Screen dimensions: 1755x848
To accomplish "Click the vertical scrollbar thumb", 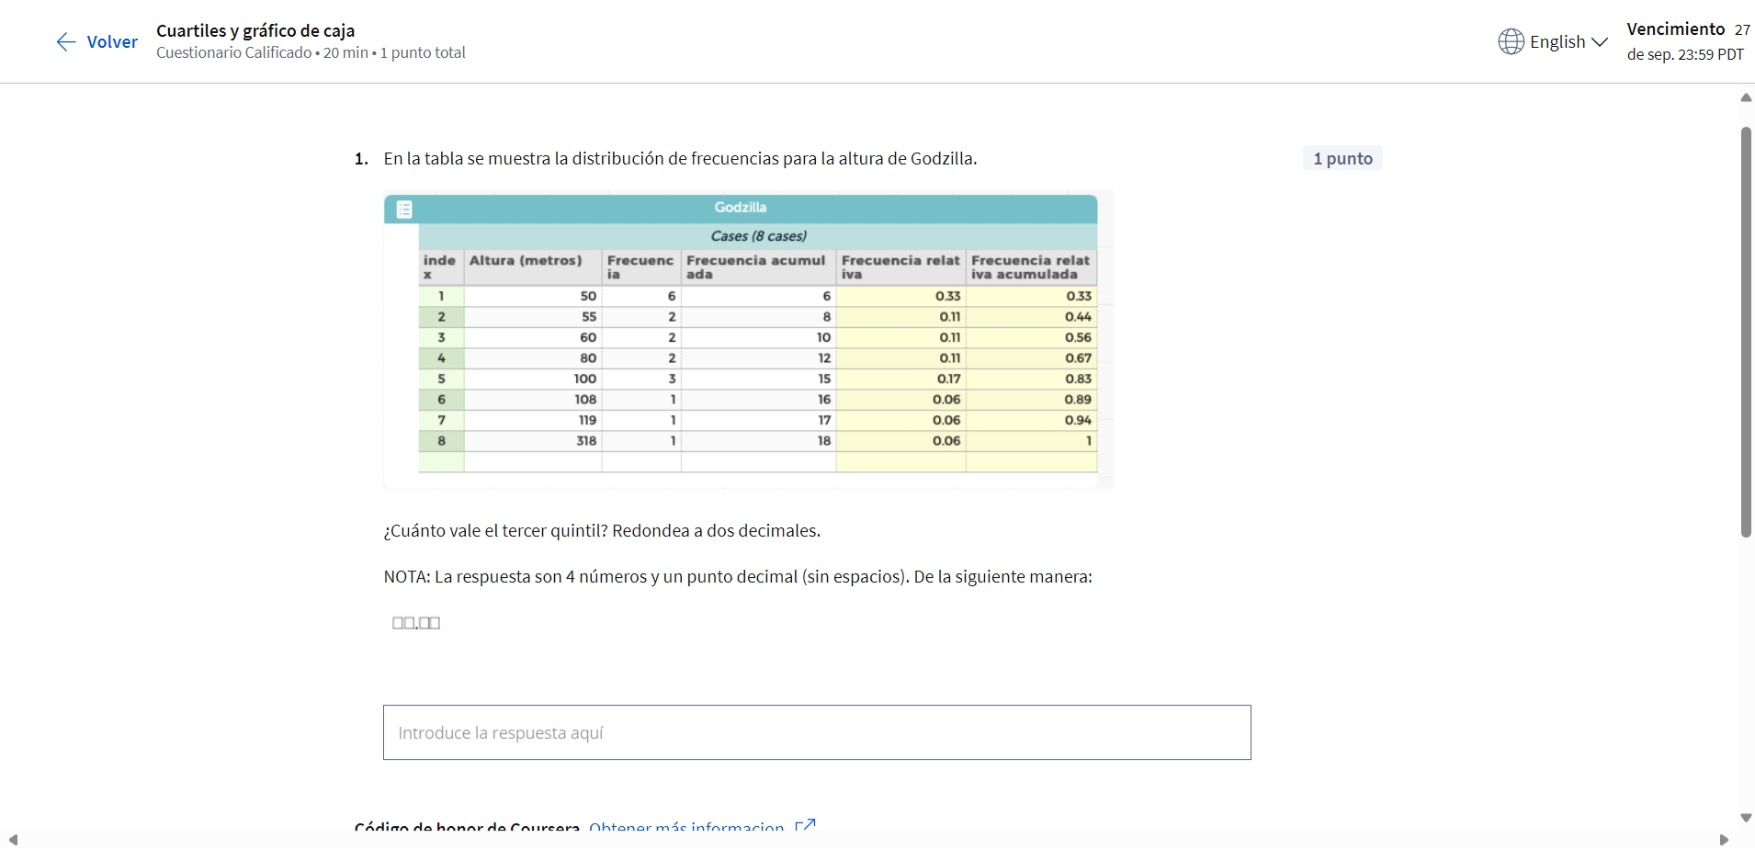I will click(1746, 332).
